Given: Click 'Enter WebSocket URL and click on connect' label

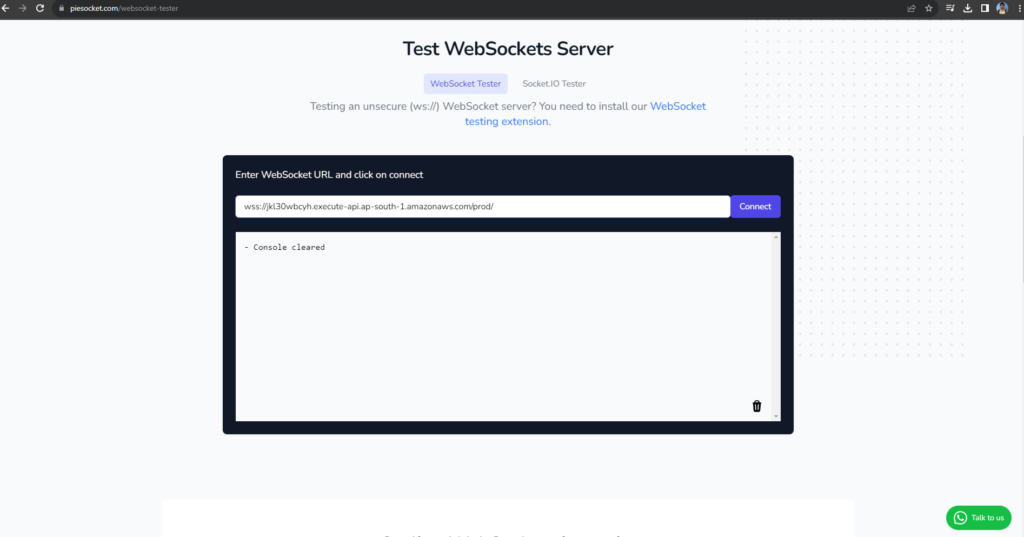Looking at the screenshot, I should point(329,175).
